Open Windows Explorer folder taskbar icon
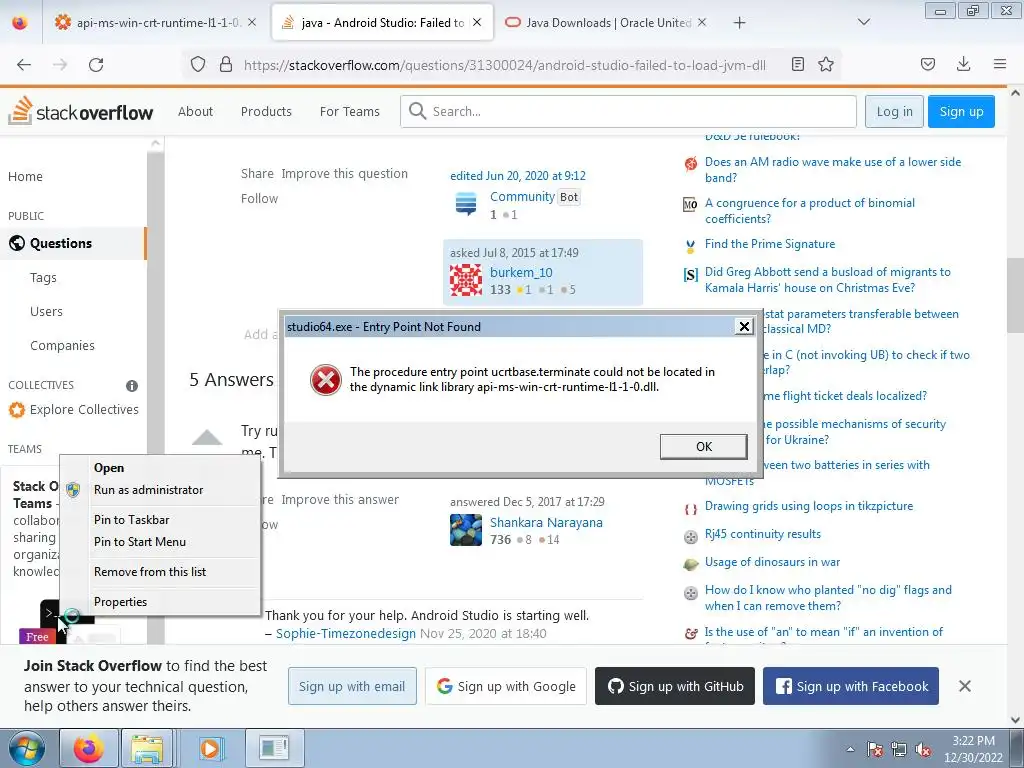Viewport: 1024px width, 768px height. [x=147, y=748]
